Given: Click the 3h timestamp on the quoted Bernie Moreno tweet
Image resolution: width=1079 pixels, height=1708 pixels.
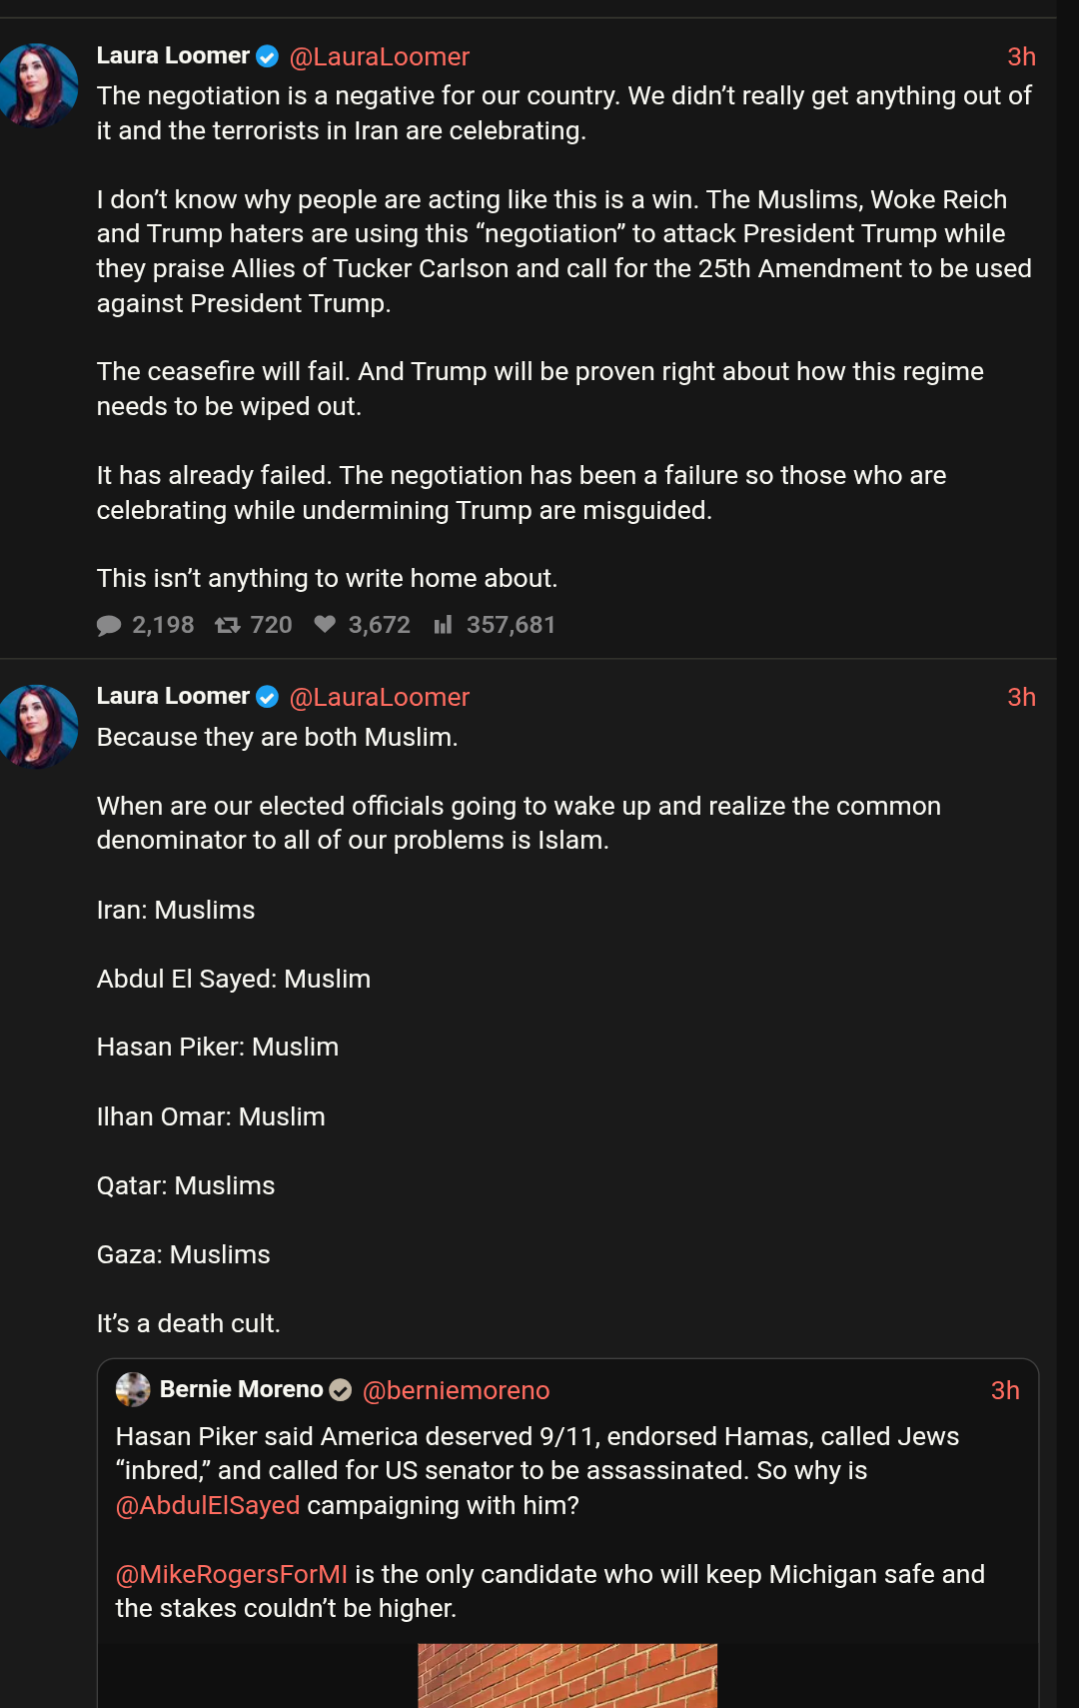Looking at the screenshot, I should tap(1005, 1390).
